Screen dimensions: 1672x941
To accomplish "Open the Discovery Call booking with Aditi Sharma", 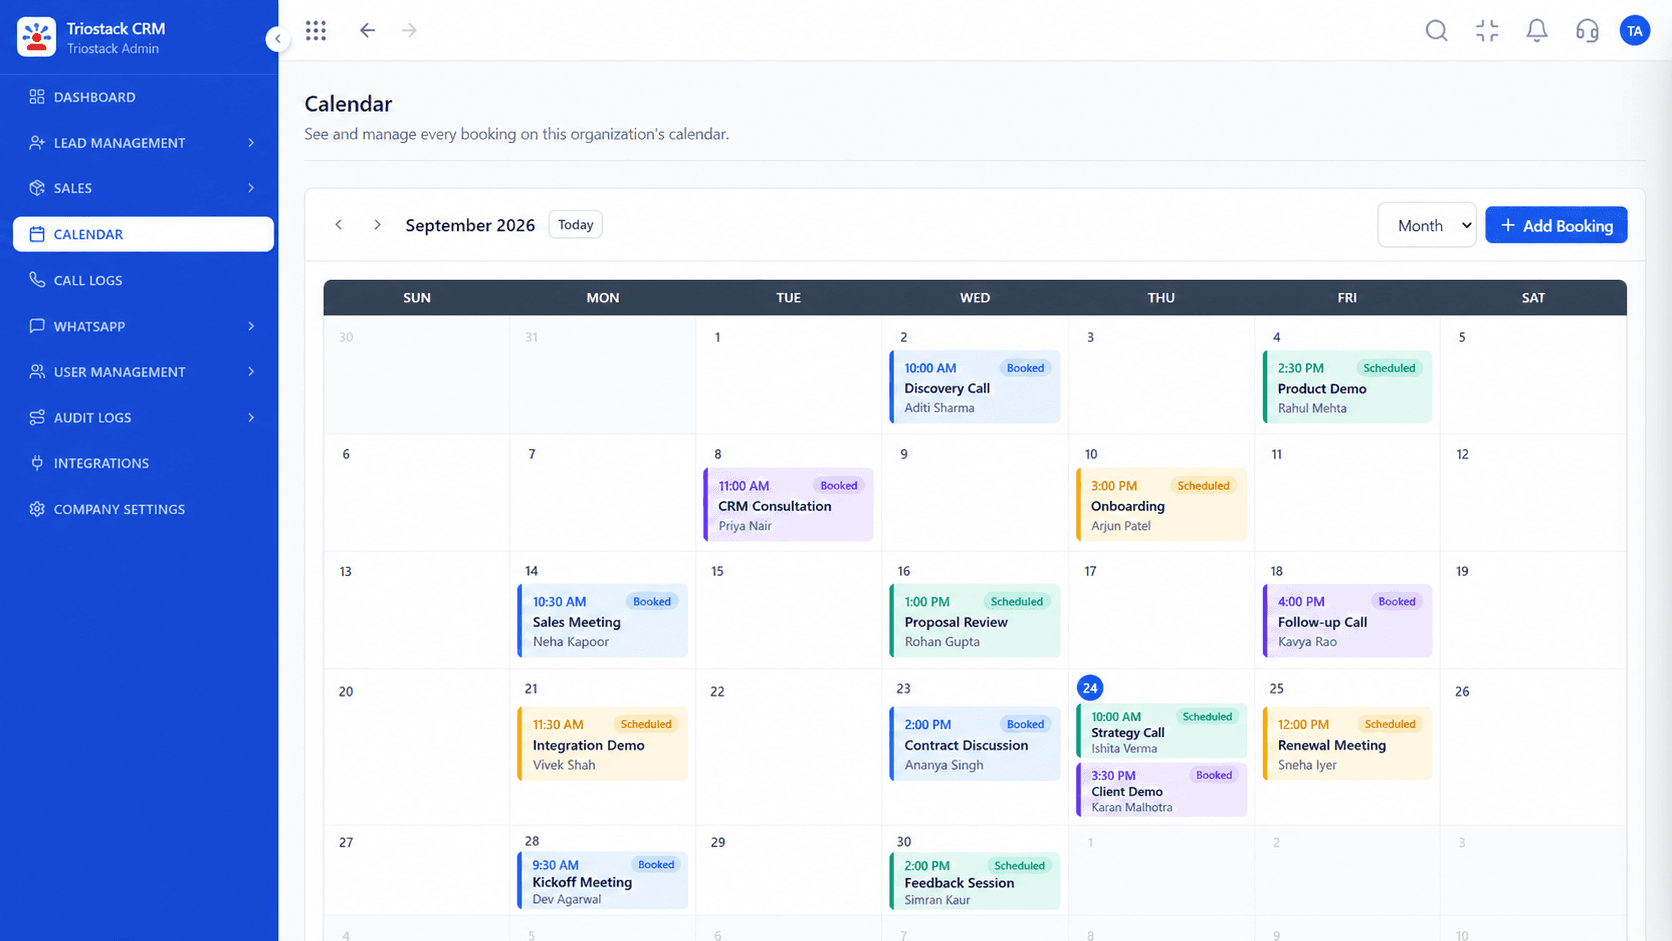I will (975, 387).
